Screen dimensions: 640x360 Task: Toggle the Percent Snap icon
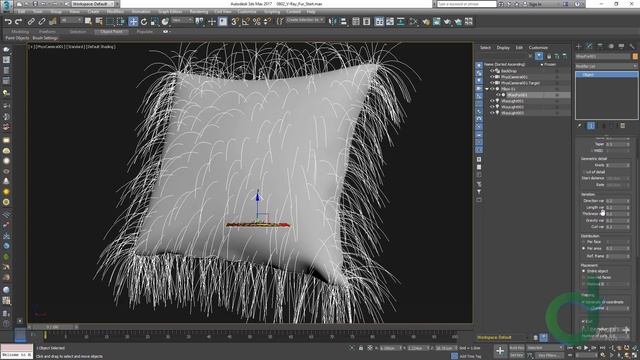coord(256,22)
